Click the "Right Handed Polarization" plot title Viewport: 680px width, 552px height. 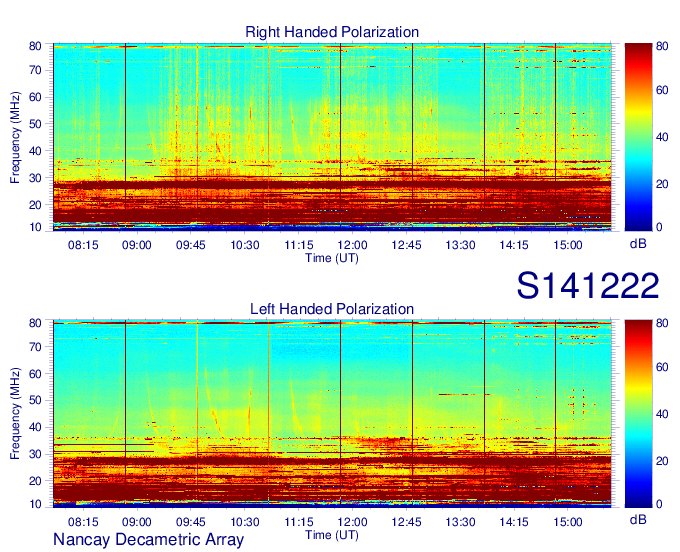click(332, 32)
